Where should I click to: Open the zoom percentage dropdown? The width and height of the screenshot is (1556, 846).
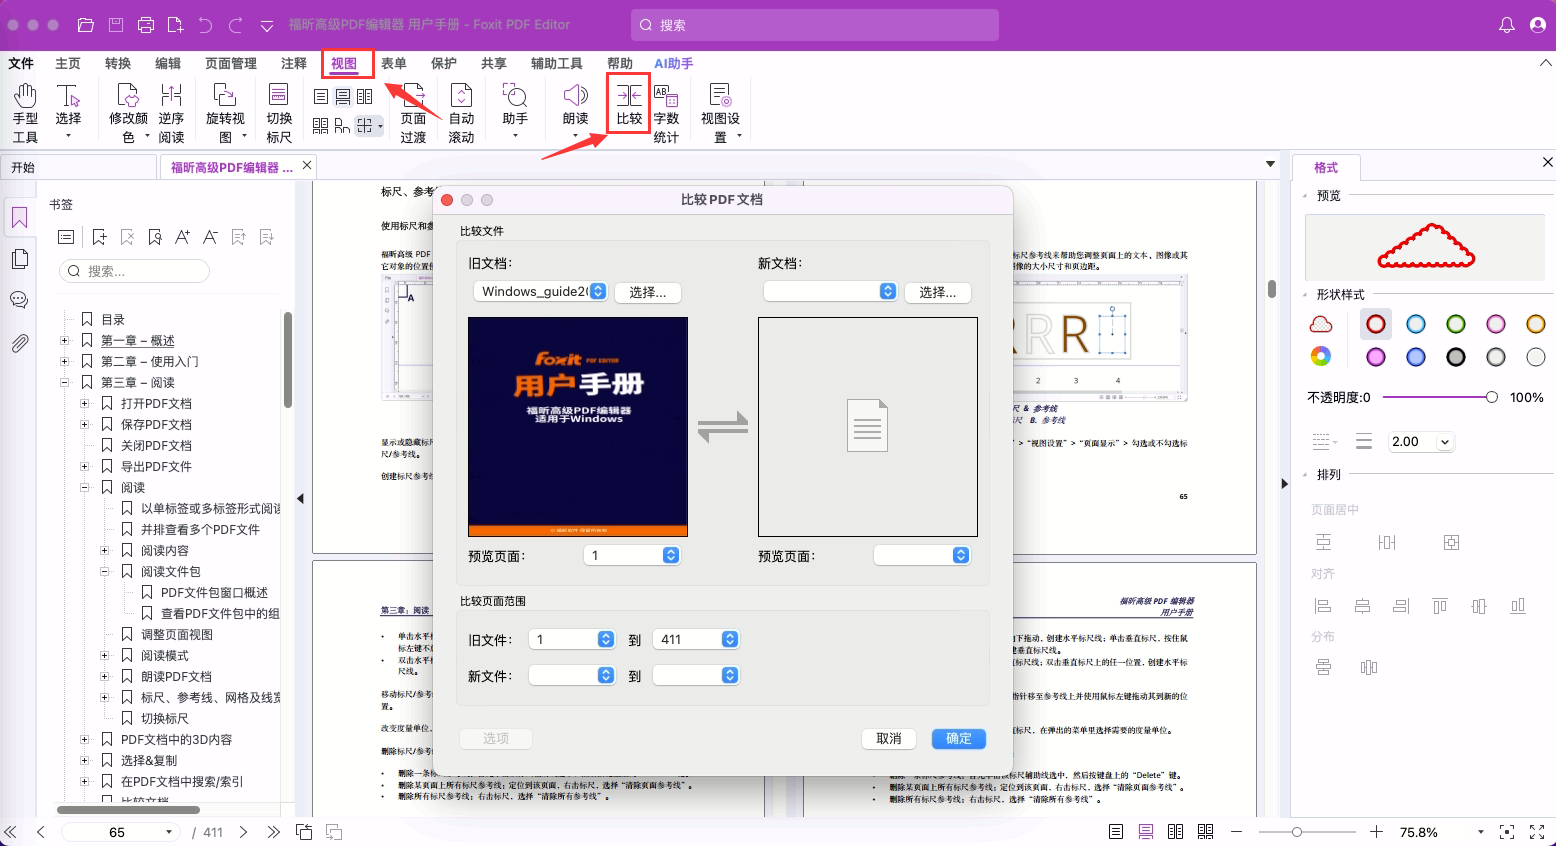[1481, 832]
